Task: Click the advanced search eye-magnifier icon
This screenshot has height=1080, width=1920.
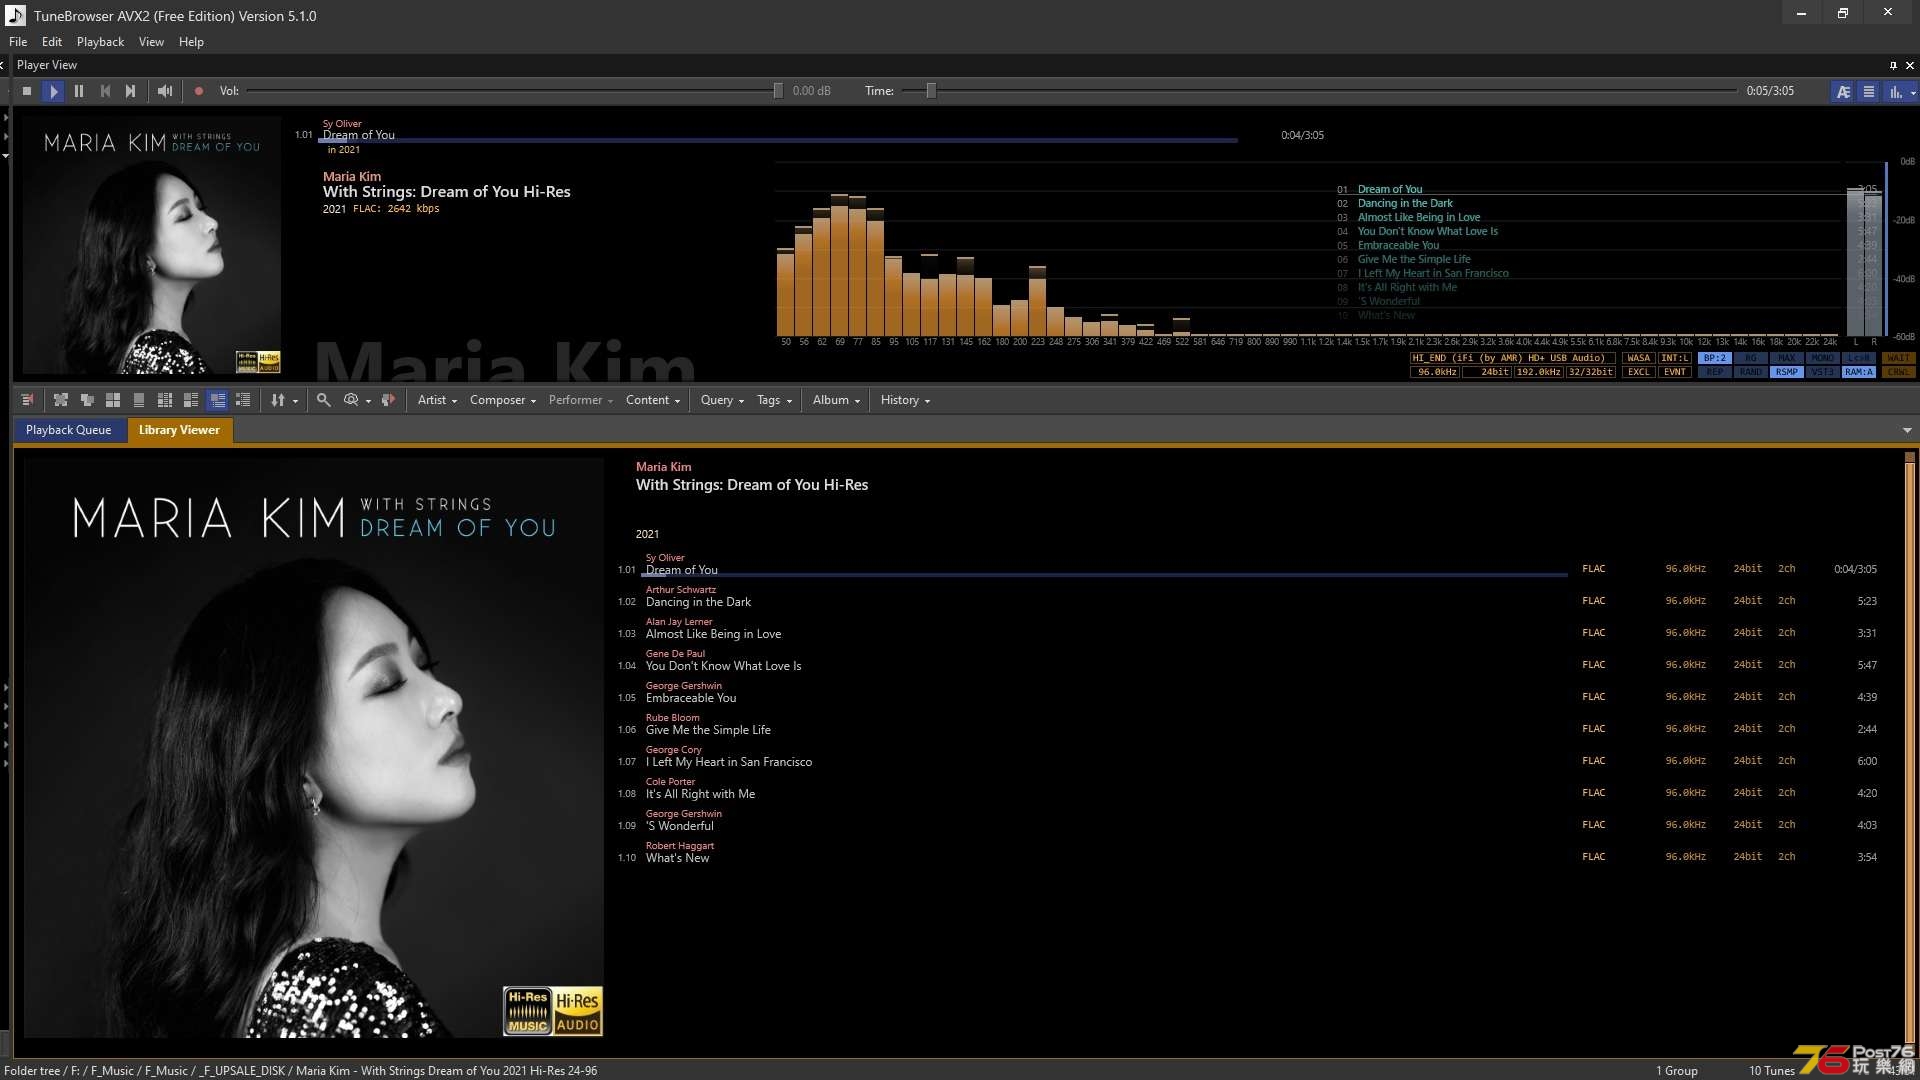Action: coord(351,400)
